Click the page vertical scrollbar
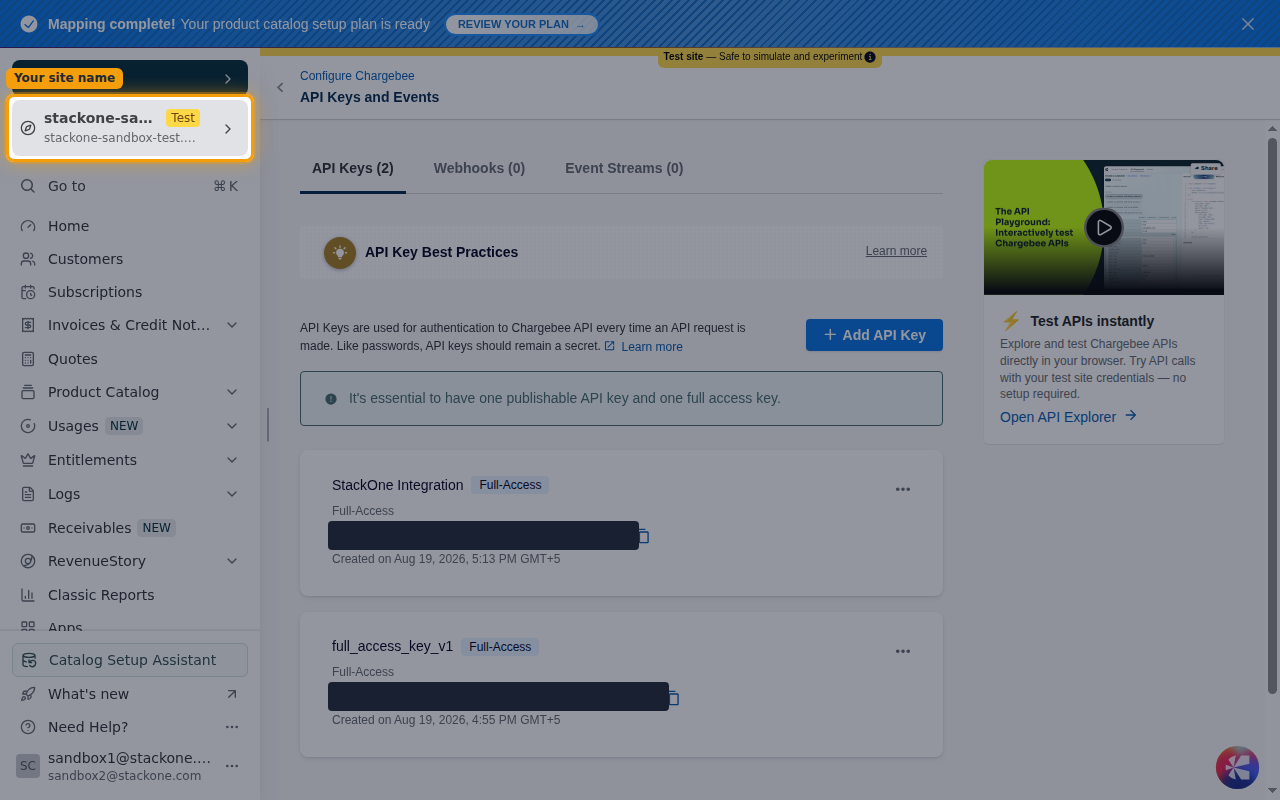 click(1272, 416)
